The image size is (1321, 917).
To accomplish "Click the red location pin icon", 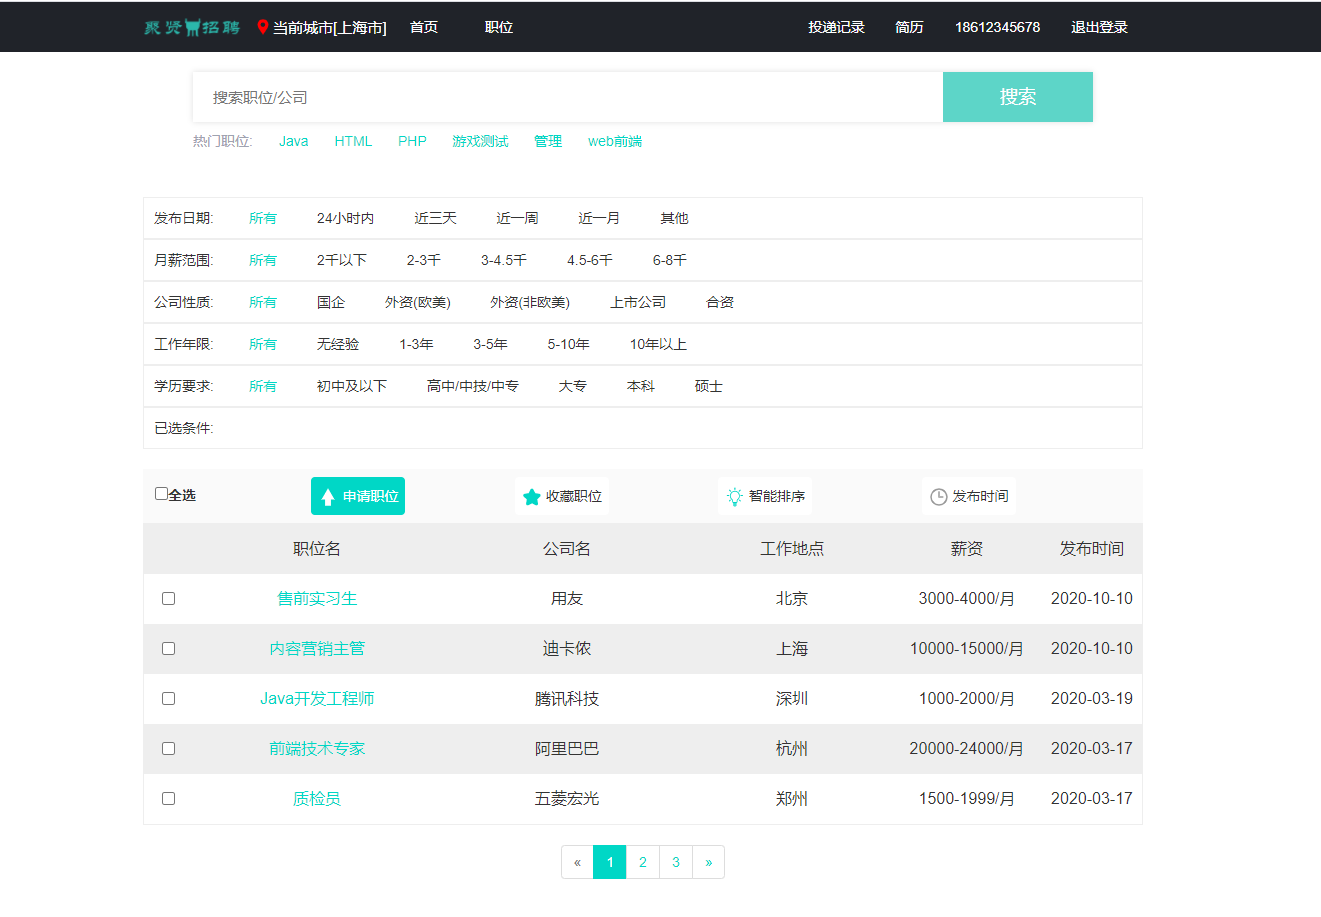I will [263, 27].
